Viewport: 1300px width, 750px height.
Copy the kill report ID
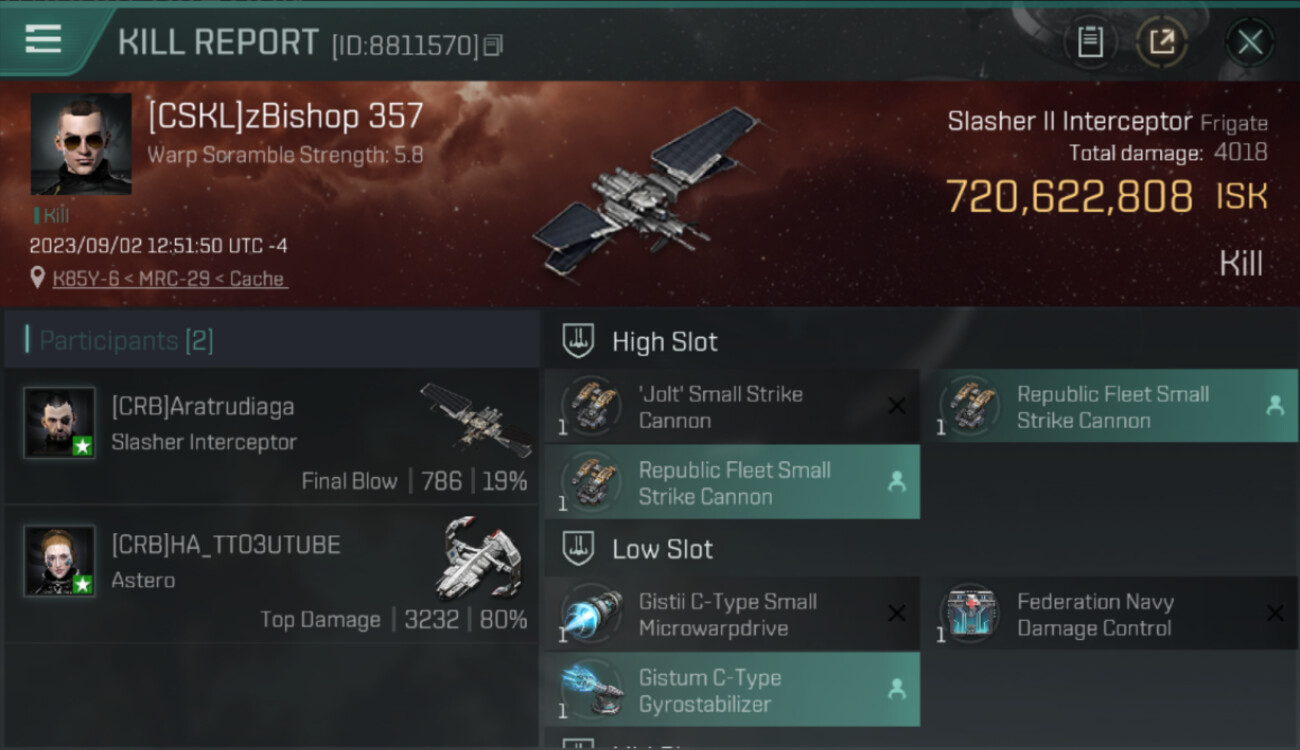493,45
